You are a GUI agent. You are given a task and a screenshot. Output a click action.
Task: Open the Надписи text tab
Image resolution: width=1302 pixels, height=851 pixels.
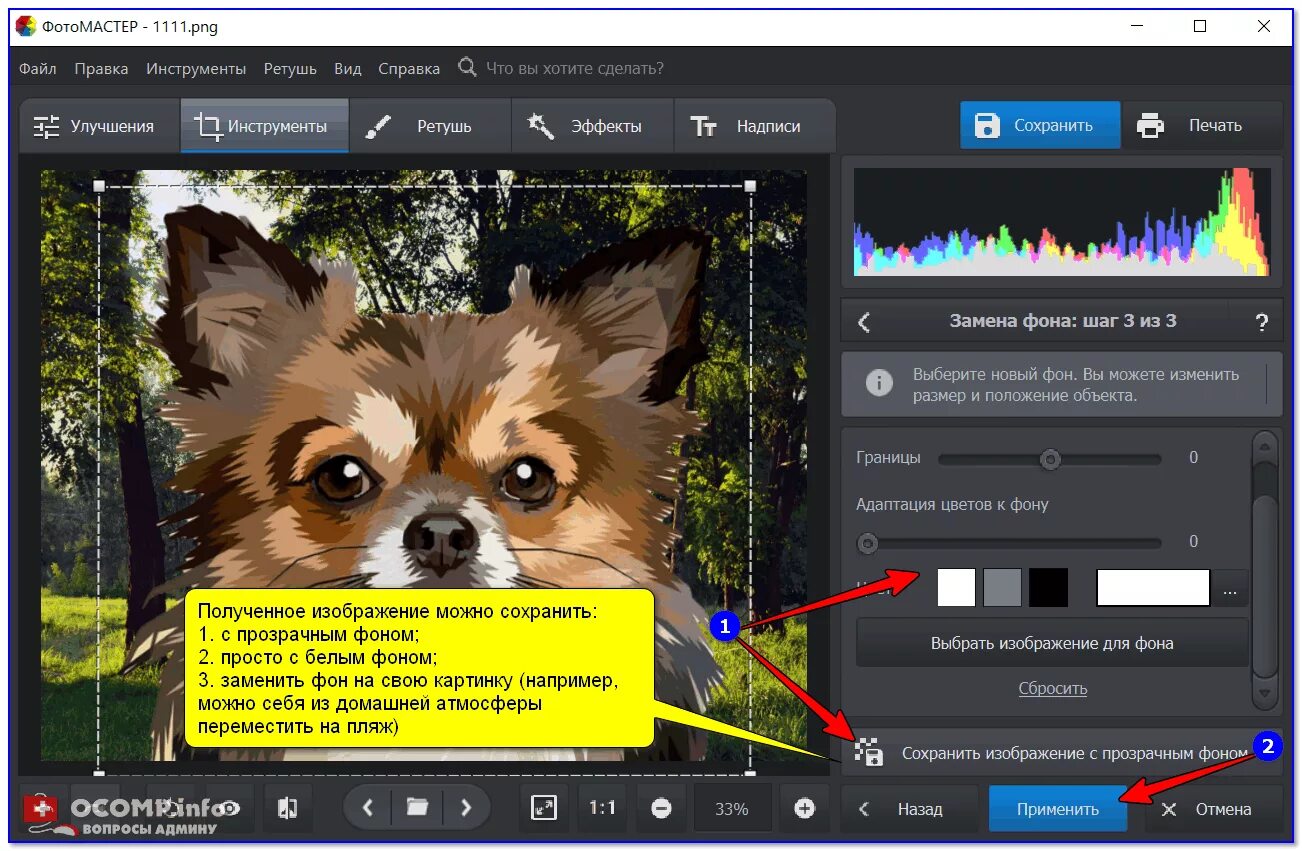coord(754,127)
